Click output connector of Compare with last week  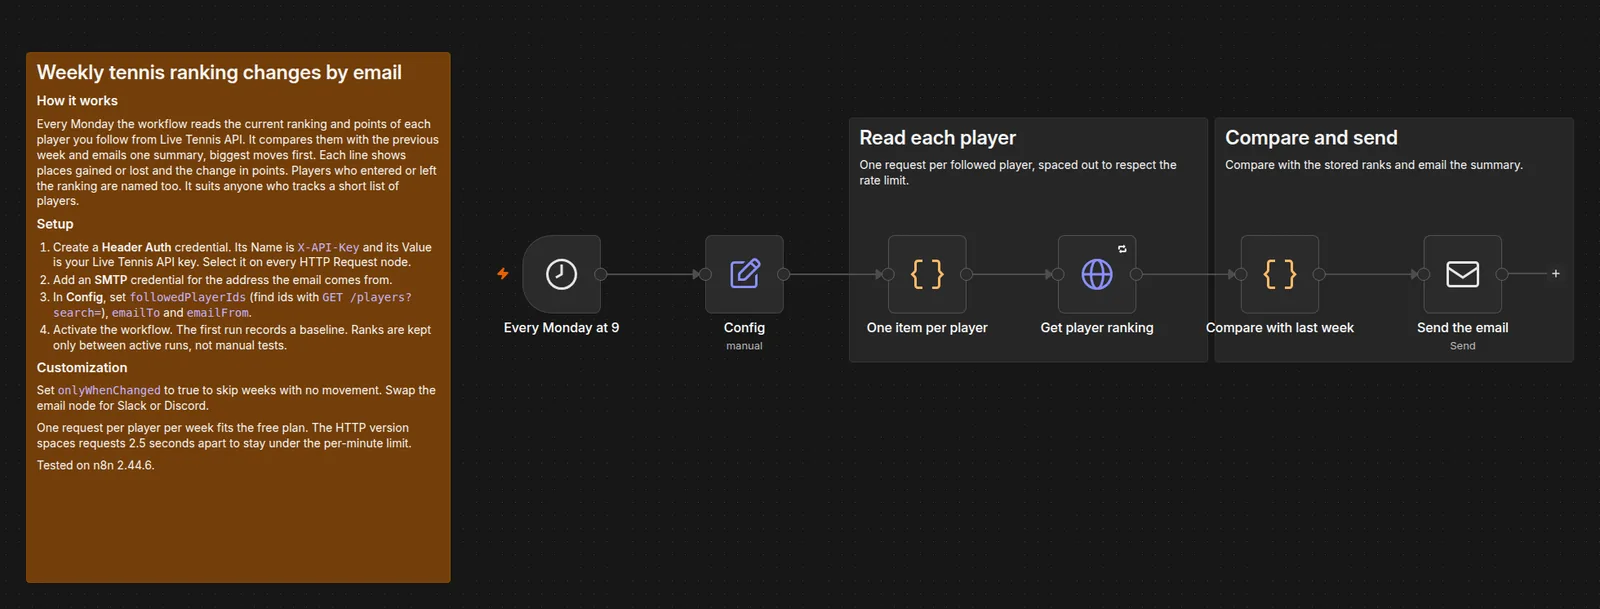click(1320, 274)
